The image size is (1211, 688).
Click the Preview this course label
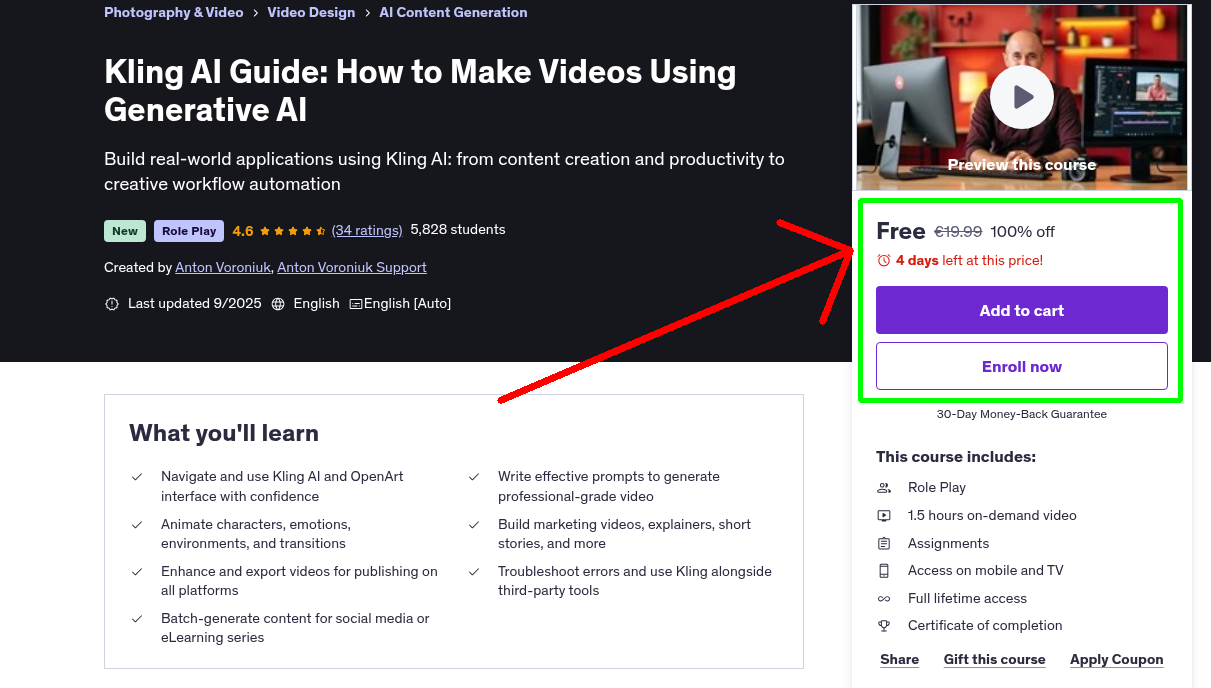point(1022,165)
